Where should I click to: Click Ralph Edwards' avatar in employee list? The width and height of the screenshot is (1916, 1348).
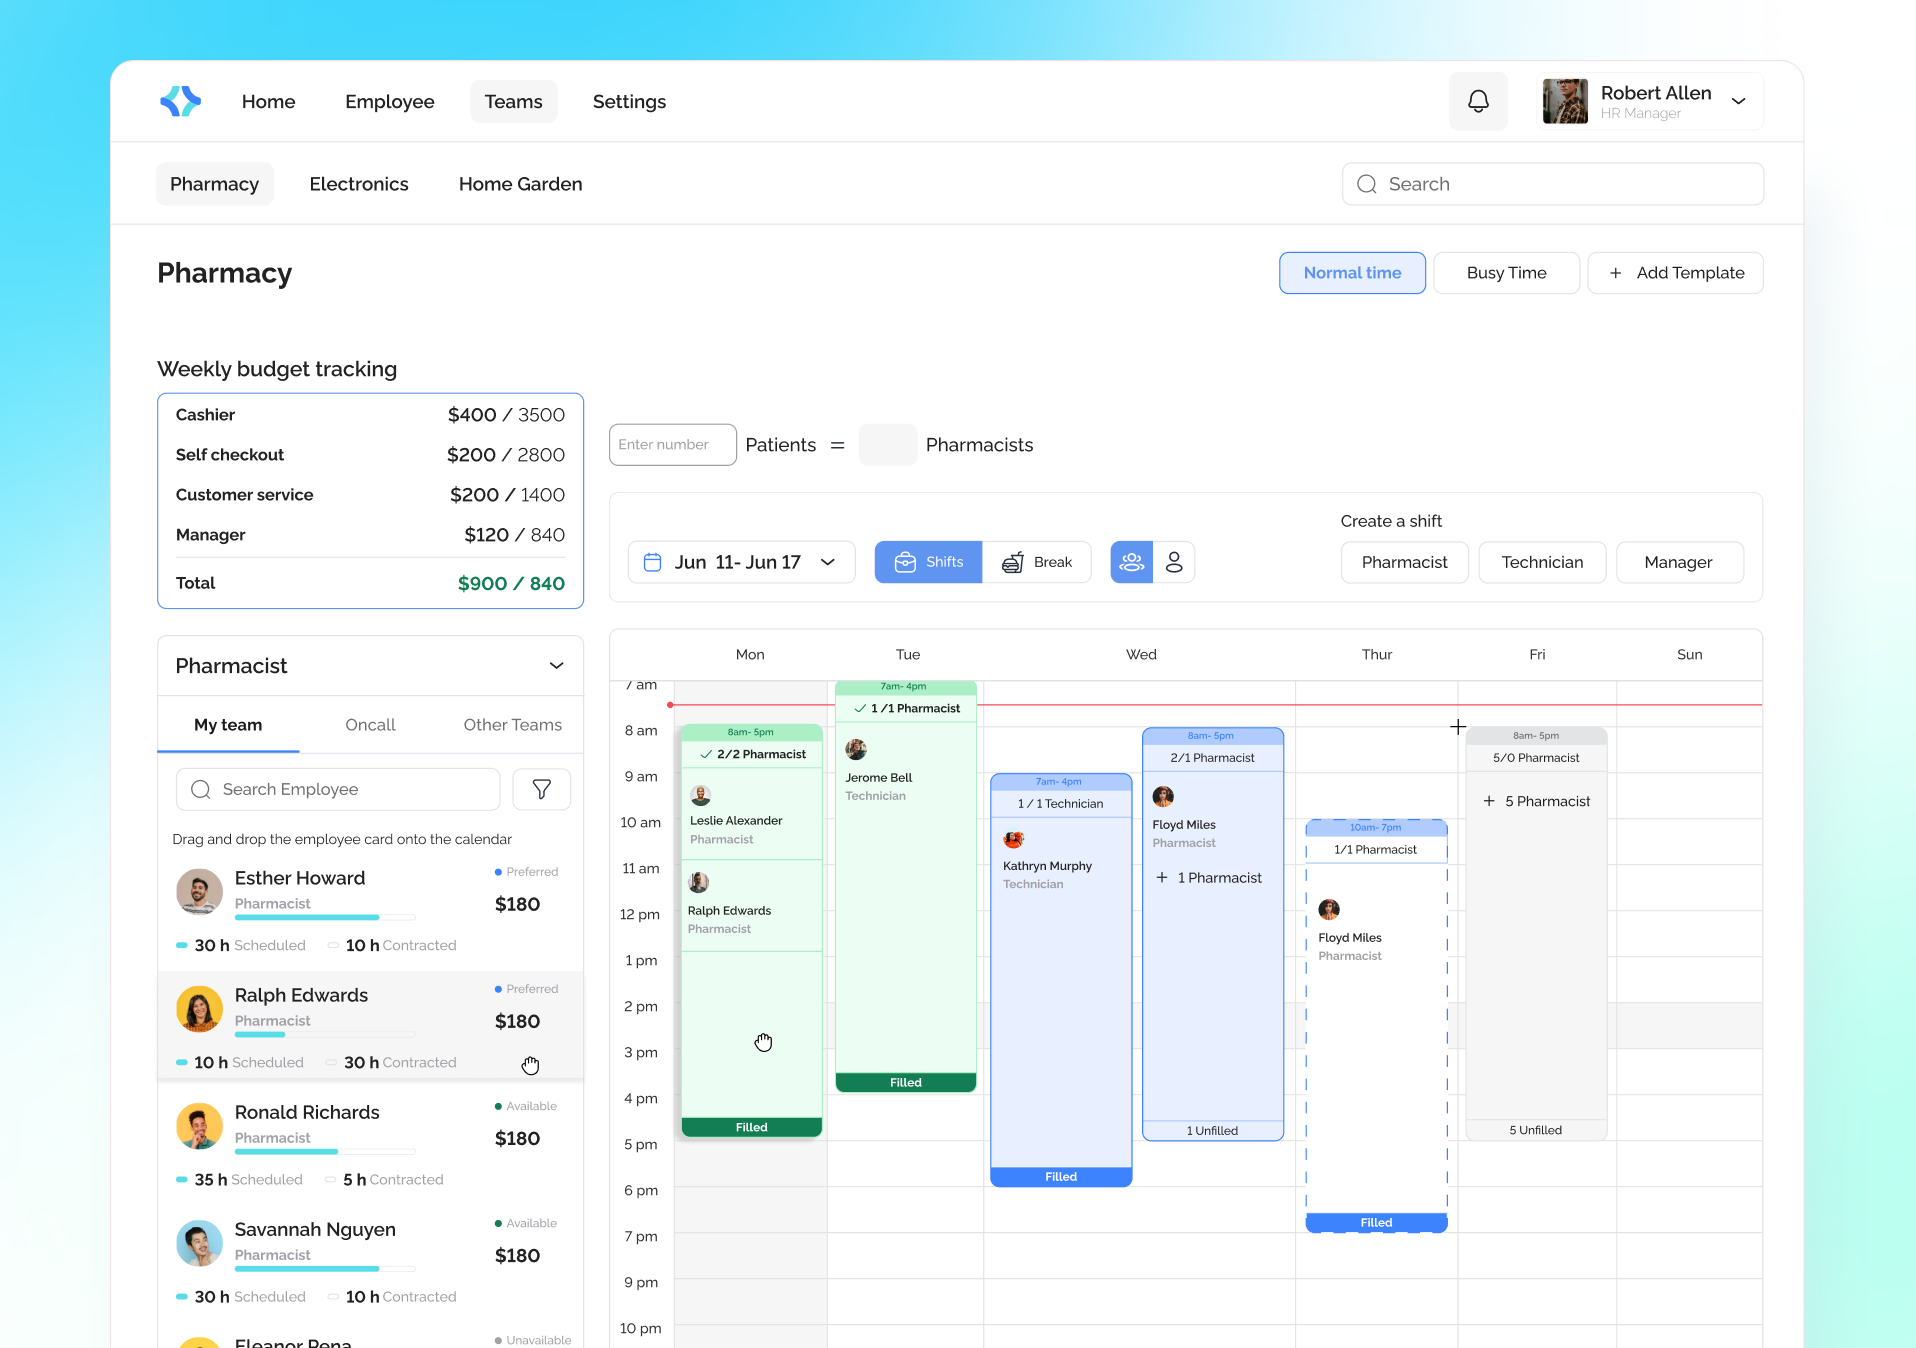pyautogui.click(x=199, y=1009)
